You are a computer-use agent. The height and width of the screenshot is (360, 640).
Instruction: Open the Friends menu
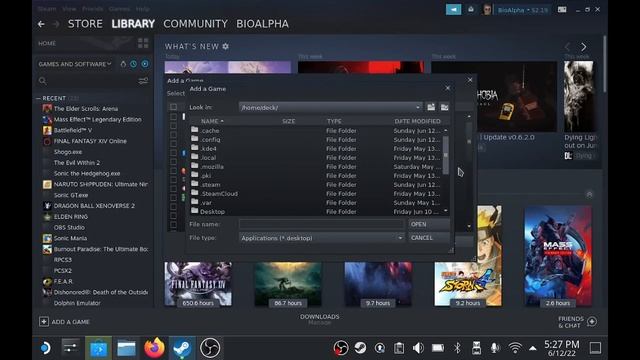pos(93,9)
